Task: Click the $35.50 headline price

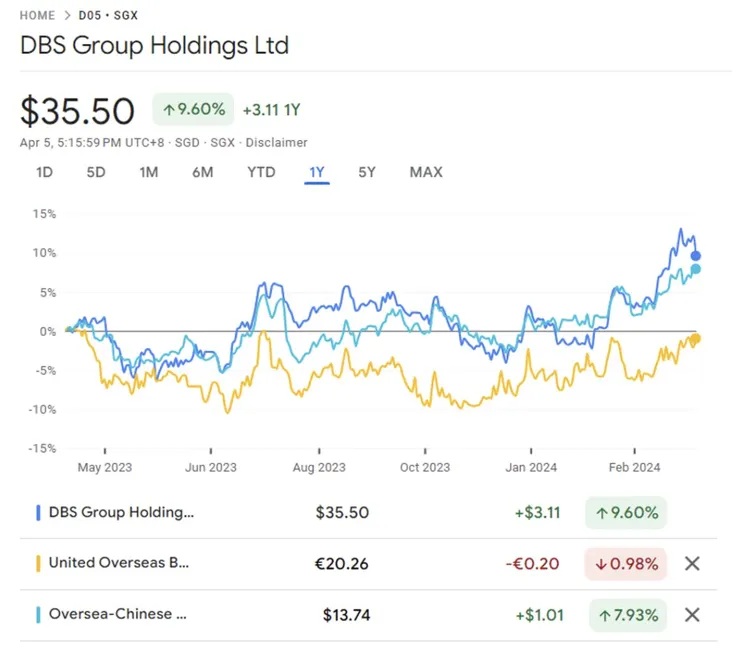Action: [77, 111]
